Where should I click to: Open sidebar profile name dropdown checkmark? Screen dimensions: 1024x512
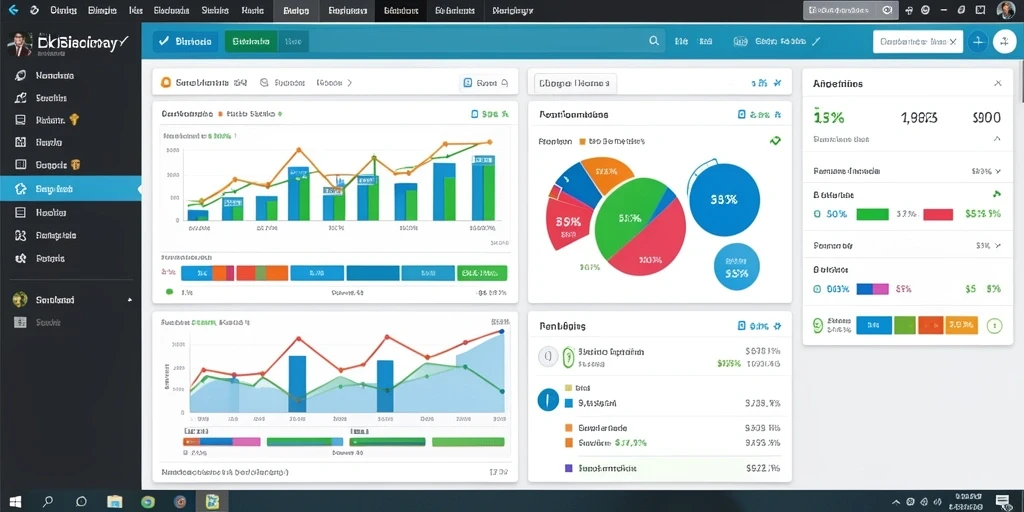123,42
